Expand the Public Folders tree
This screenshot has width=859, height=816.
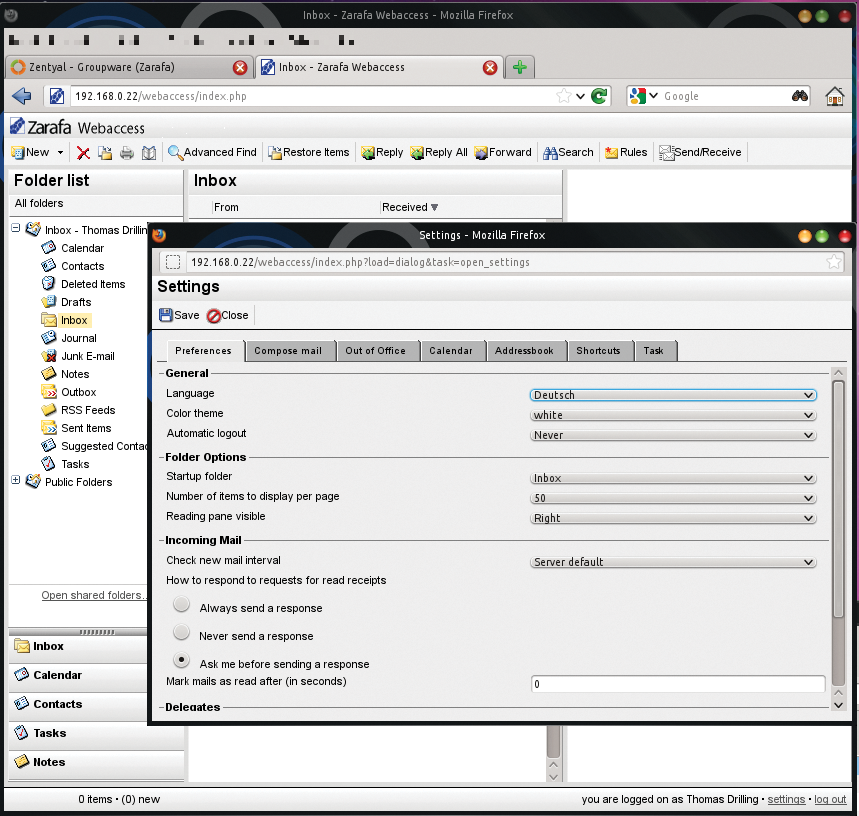[15, 481]
